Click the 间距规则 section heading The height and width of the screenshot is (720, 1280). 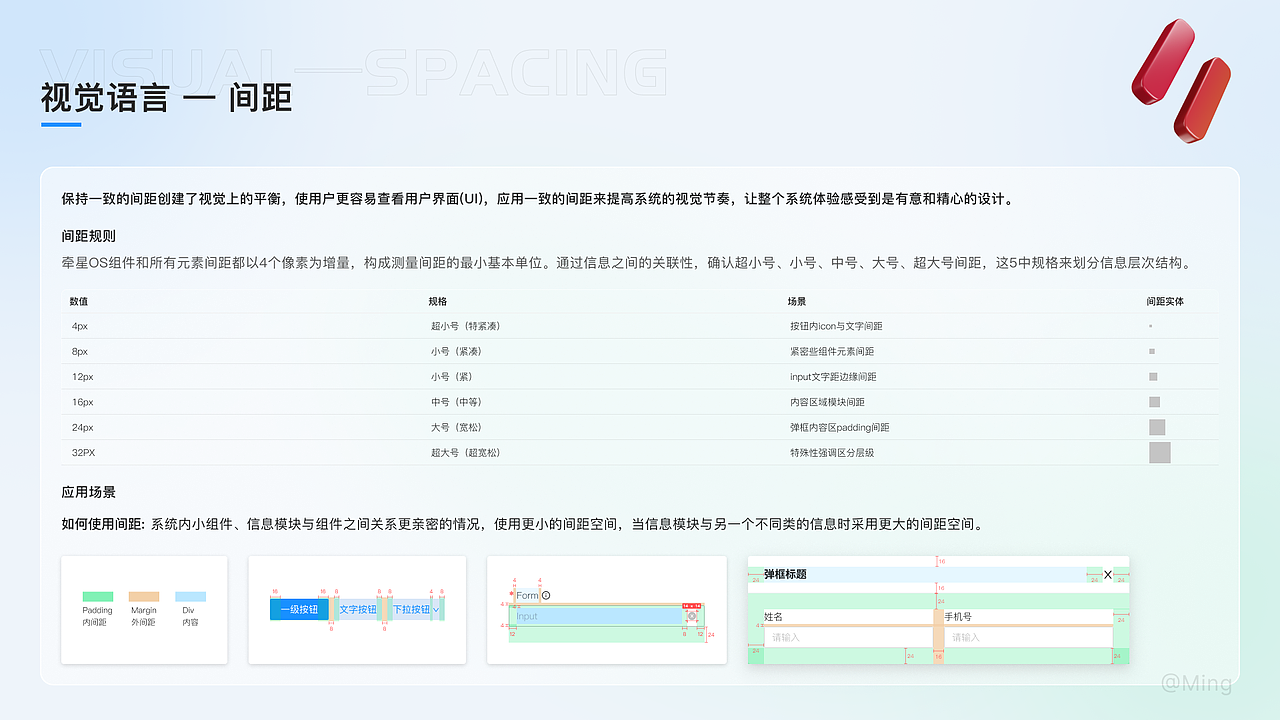(89, 237)
